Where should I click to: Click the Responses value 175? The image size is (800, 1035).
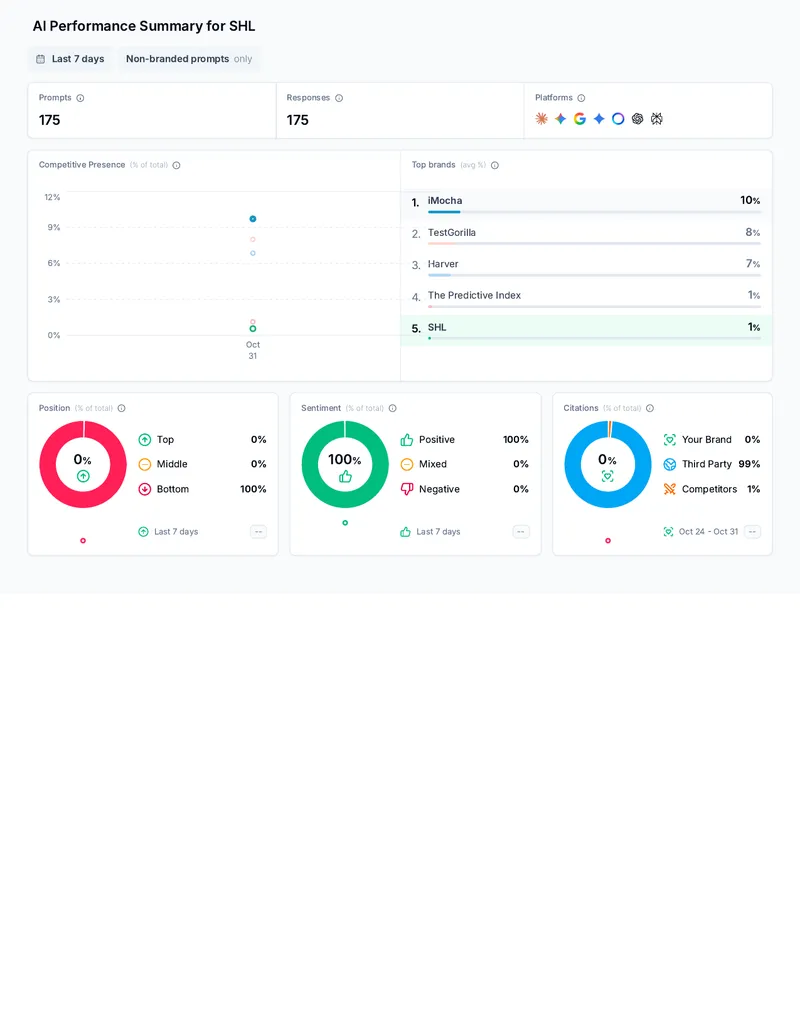tap(298, 120)
